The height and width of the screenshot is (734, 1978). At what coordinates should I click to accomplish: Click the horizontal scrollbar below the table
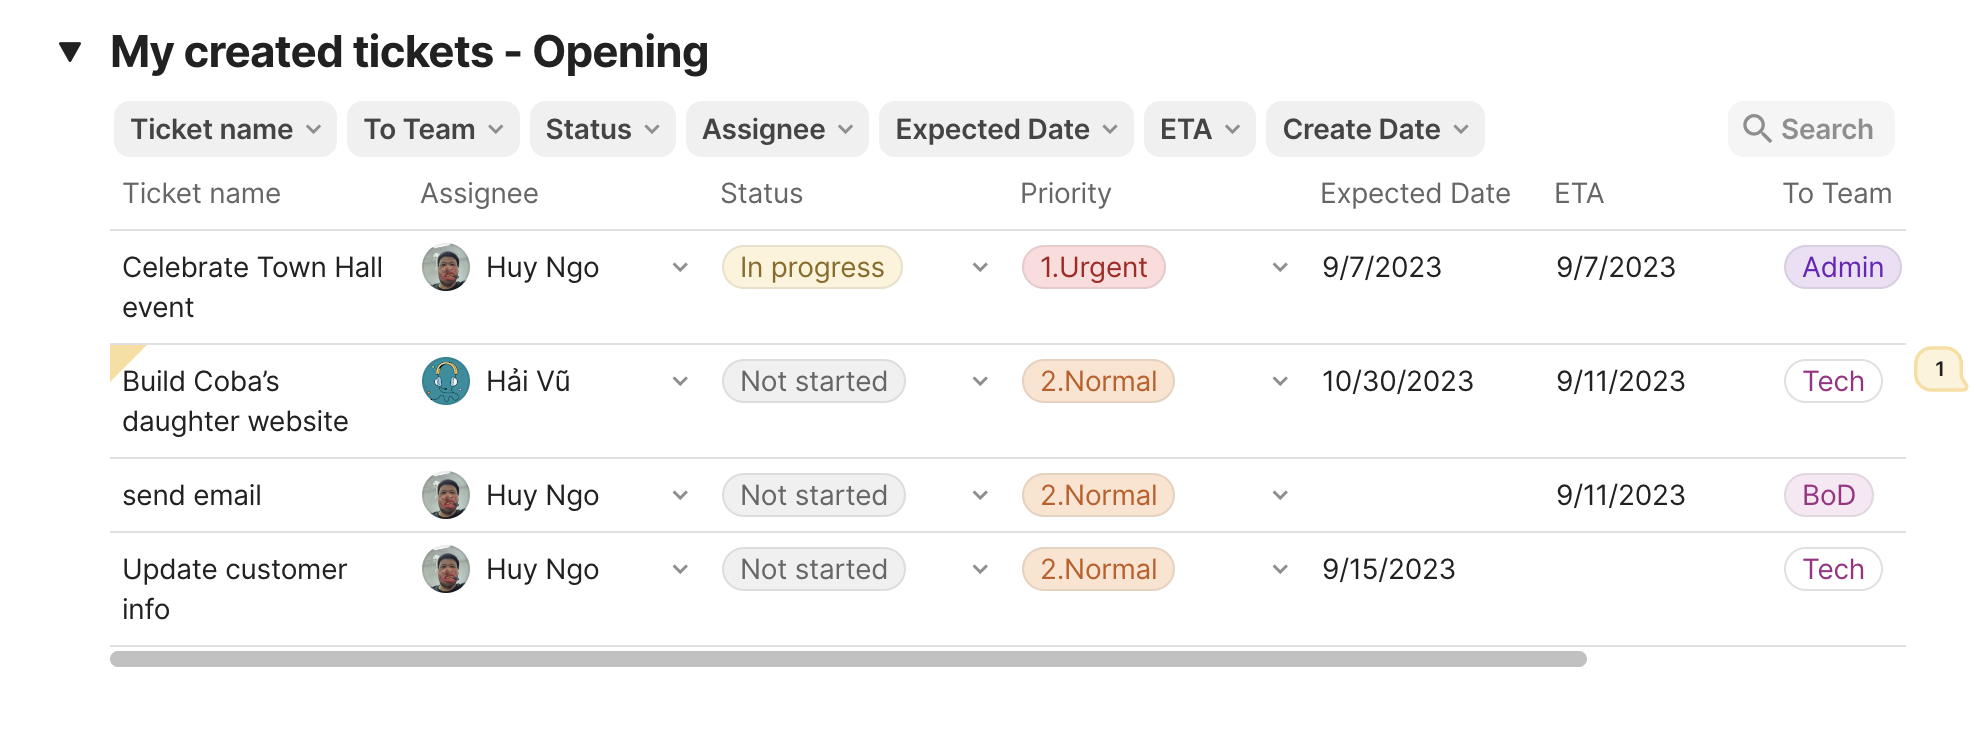[x=848, y=659]
